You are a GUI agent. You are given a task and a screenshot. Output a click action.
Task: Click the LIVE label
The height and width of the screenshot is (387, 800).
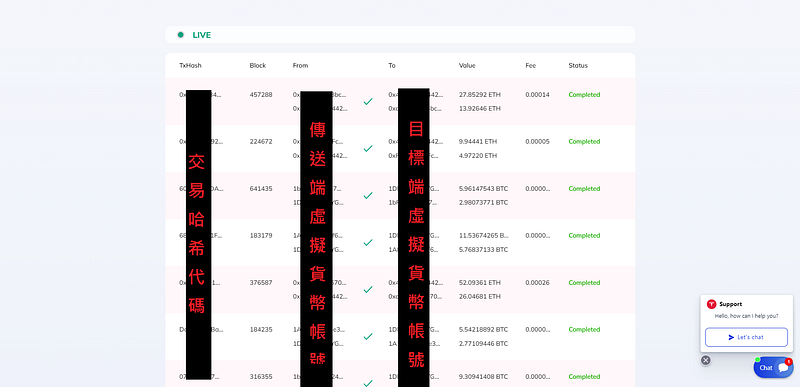tap(202, 35)
